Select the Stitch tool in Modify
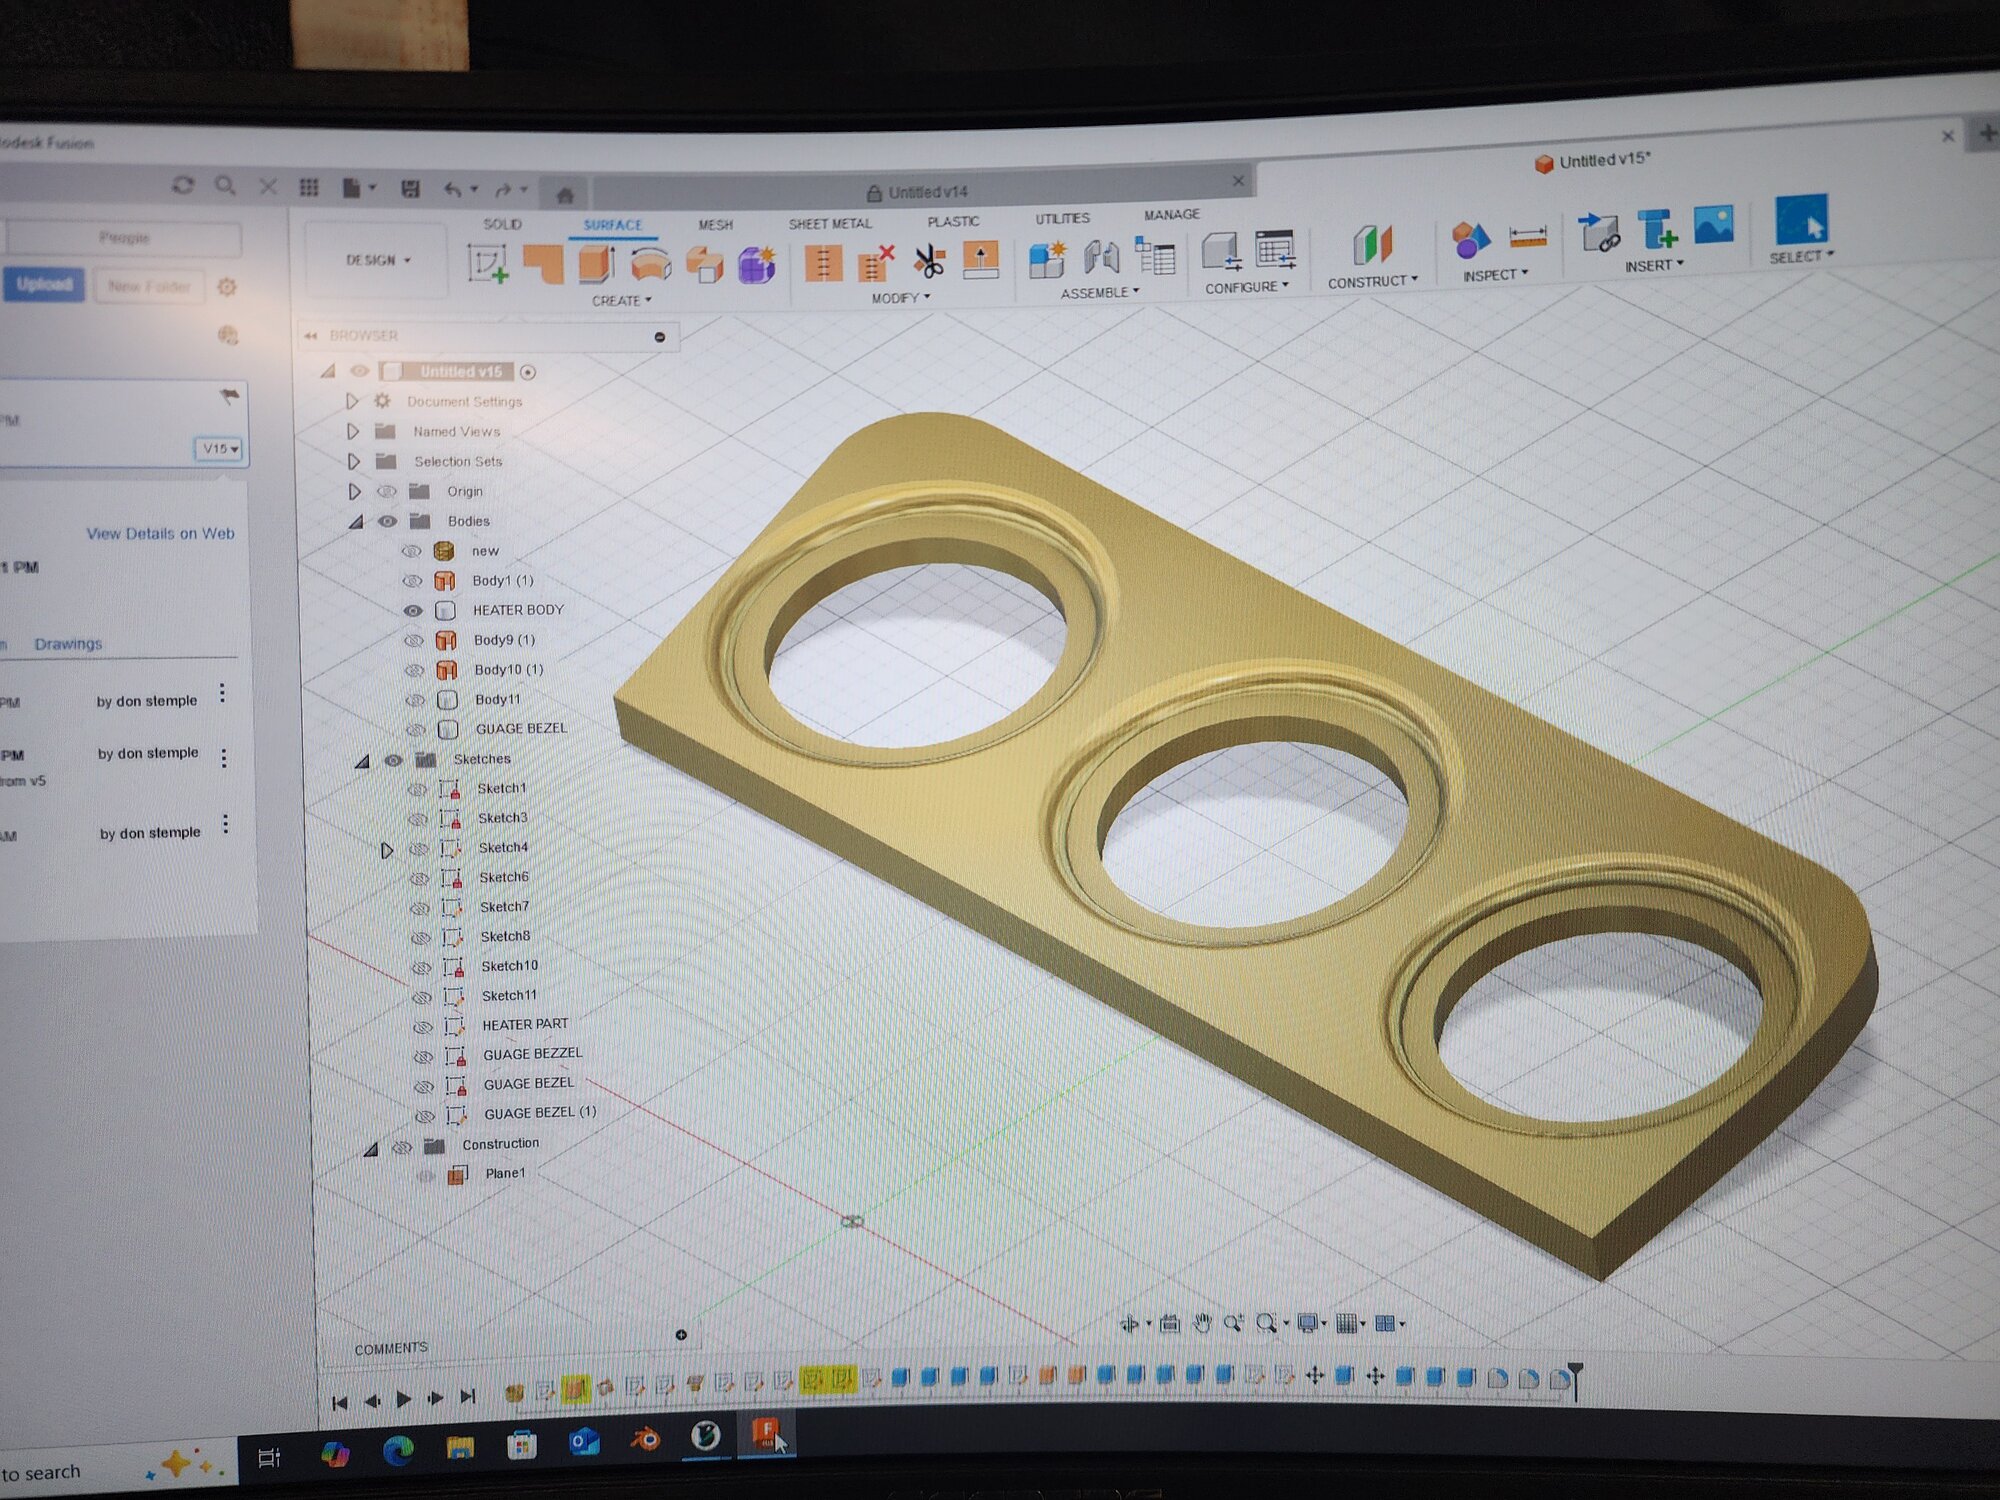The height and width of the screenshot is (1500, 2000). click(x=823, y=263)
